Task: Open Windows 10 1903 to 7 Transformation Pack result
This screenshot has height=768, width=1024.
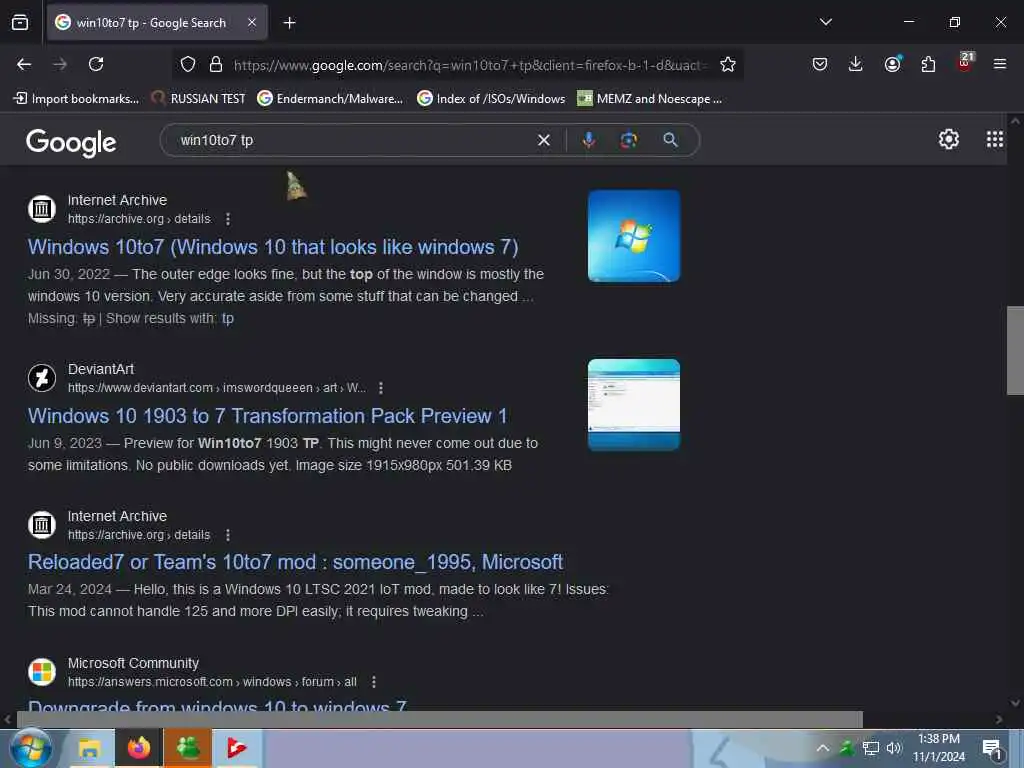Action: point(267,416)
